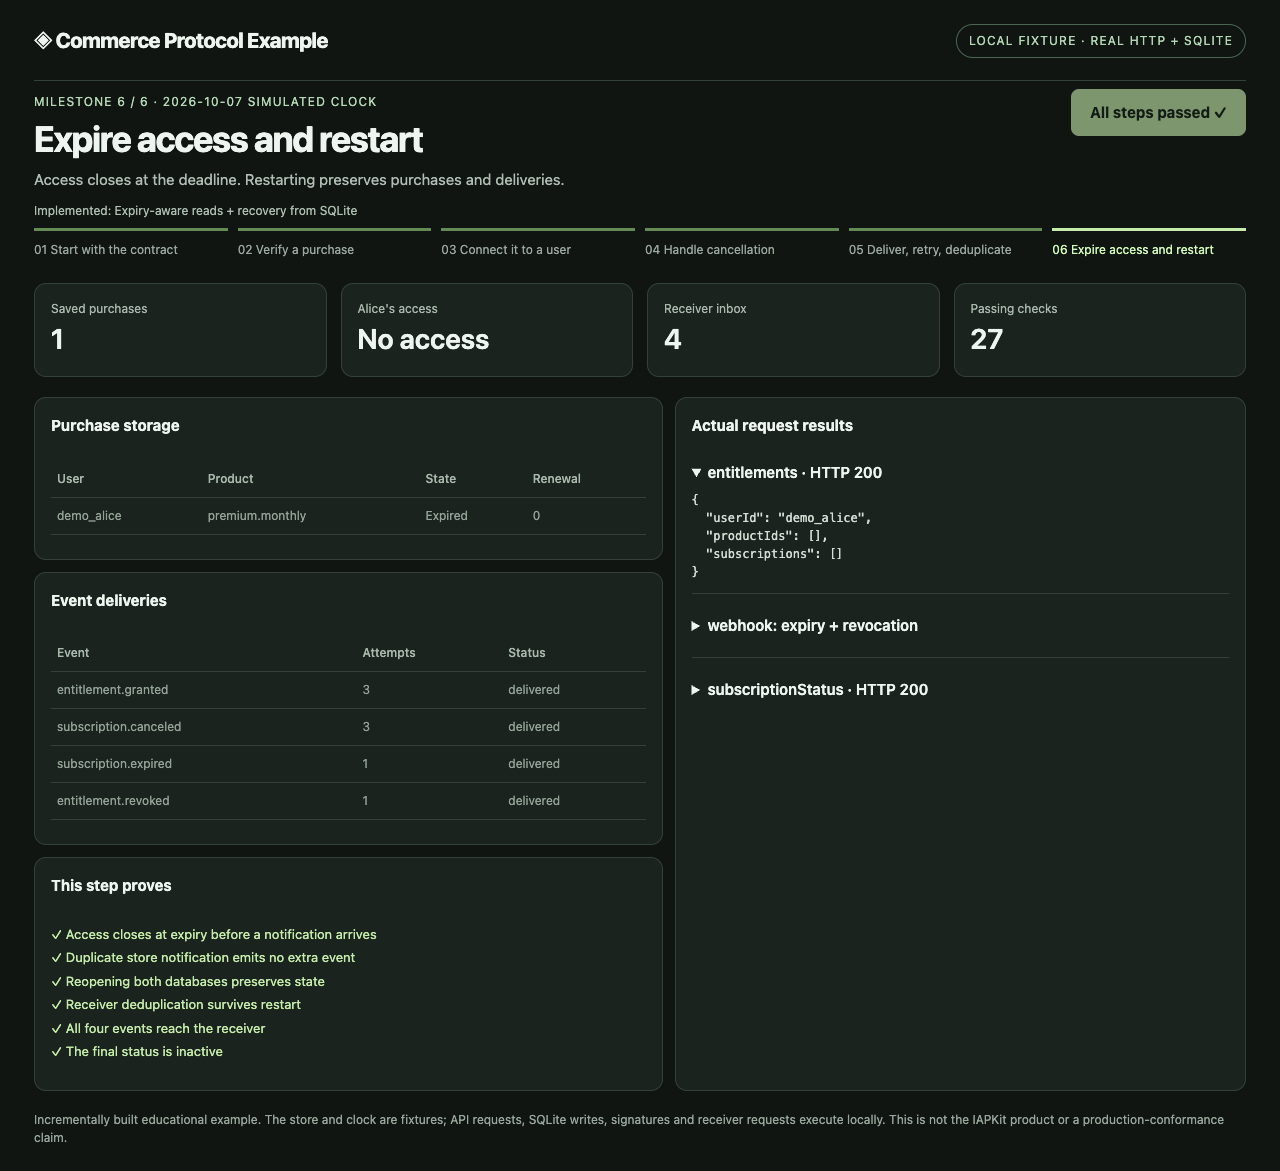Click the Expire access and restart heading

coord(228,139)
